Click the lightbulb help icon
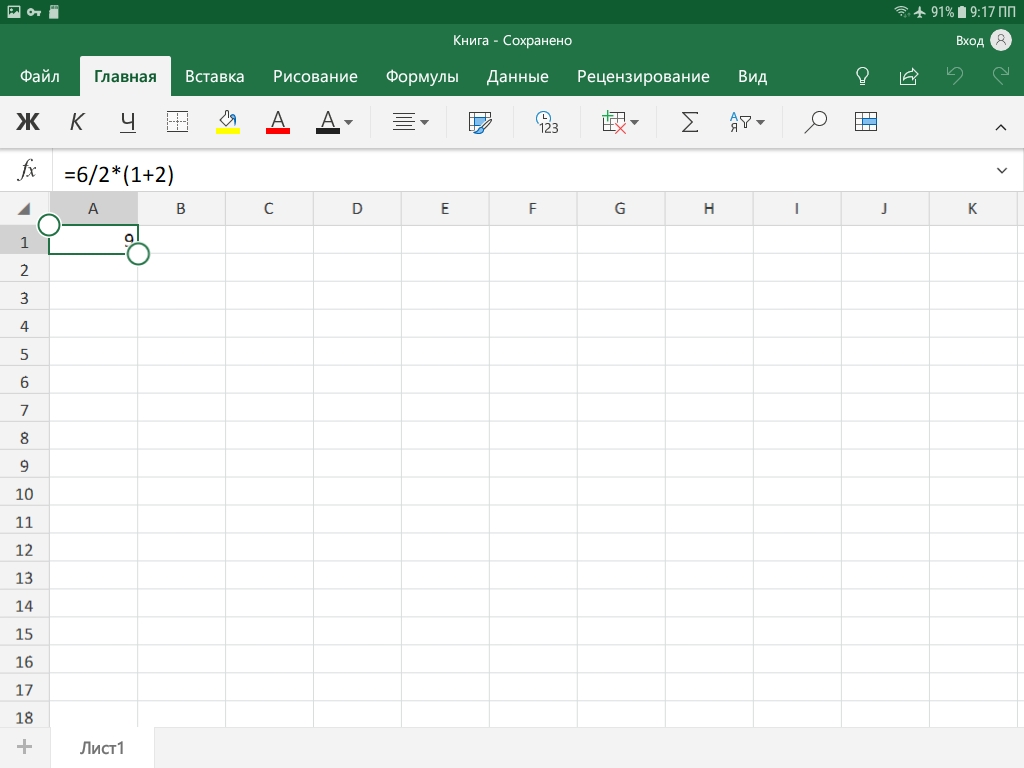The height and width of the screenshot is (768, 1024). click(862, 76)
